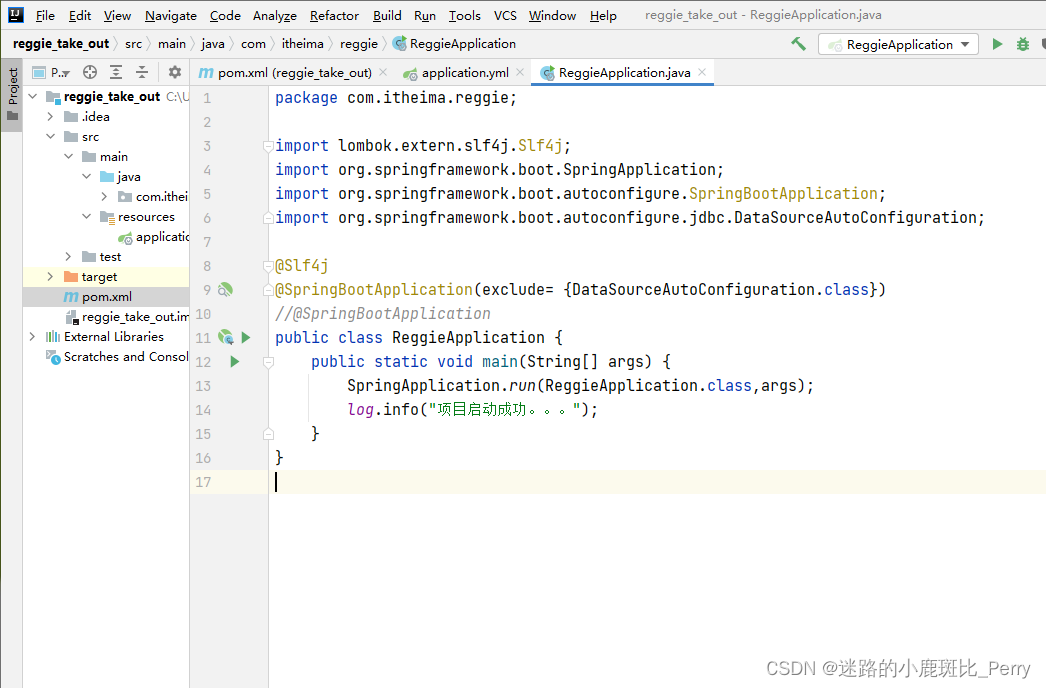Collapse the reggie_take_out project root node
1046x688 pixels.
[31, 96]
